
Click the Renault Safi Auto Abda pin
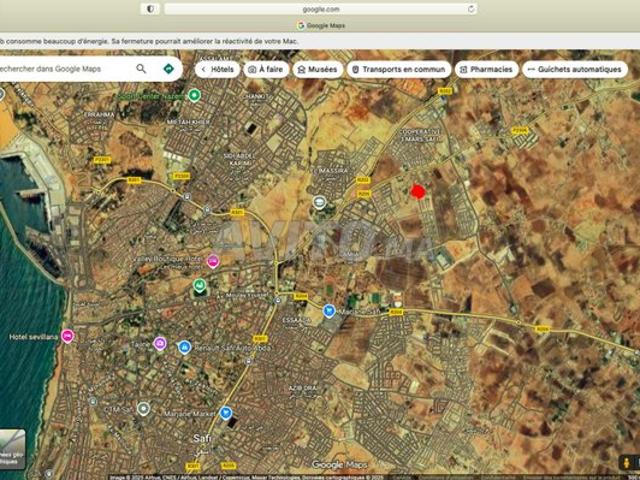184,347
